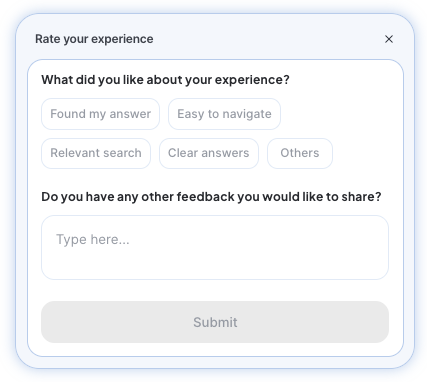Close the Rate your experience dialog
Image resolution: width=427 pixels, height=382 pixels.
pyautogui.click(x=389, y=39)
